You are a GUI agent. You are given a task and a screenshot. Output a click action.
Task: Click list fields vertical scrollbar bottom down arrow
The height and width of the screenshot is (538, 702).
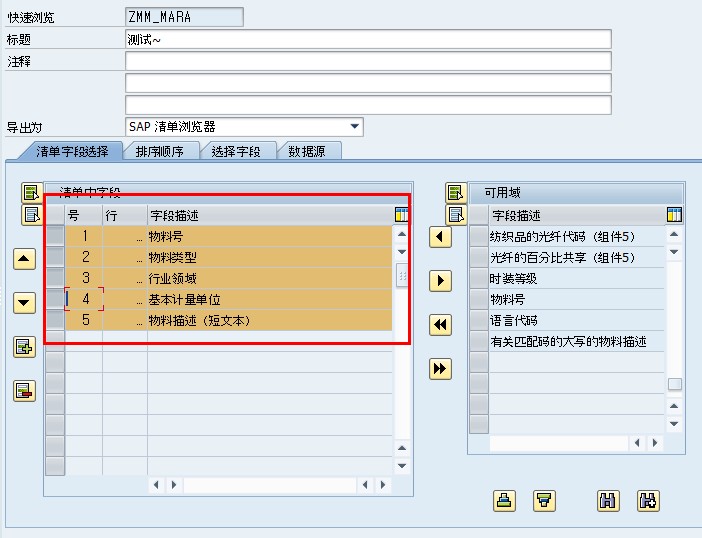(x=402, y=466)
